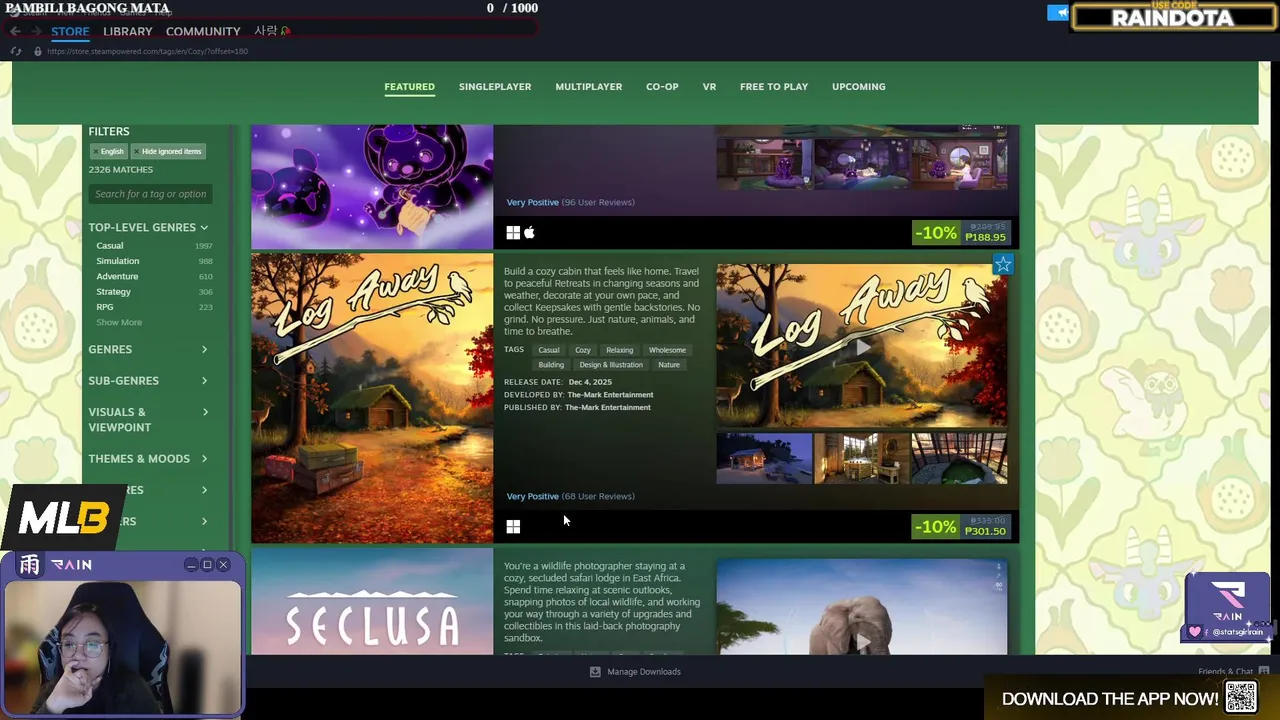Click the Steam forward arrow

click(x=38, y=31)
